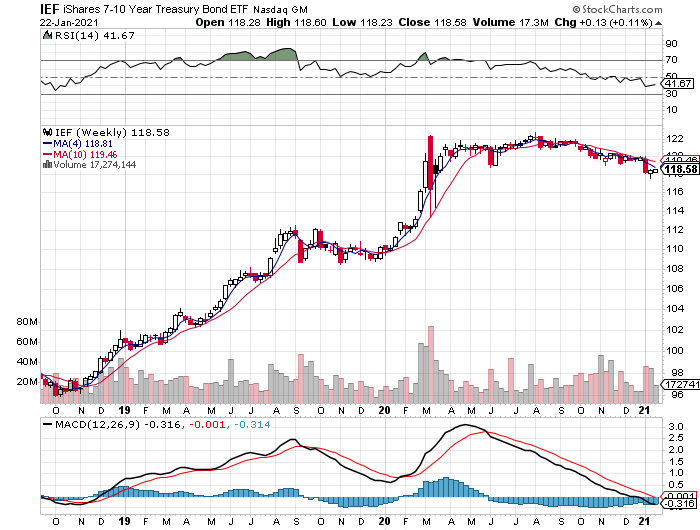Click the black MACD line legend marker
Viewport: 700px width, 530px height.
47,425
